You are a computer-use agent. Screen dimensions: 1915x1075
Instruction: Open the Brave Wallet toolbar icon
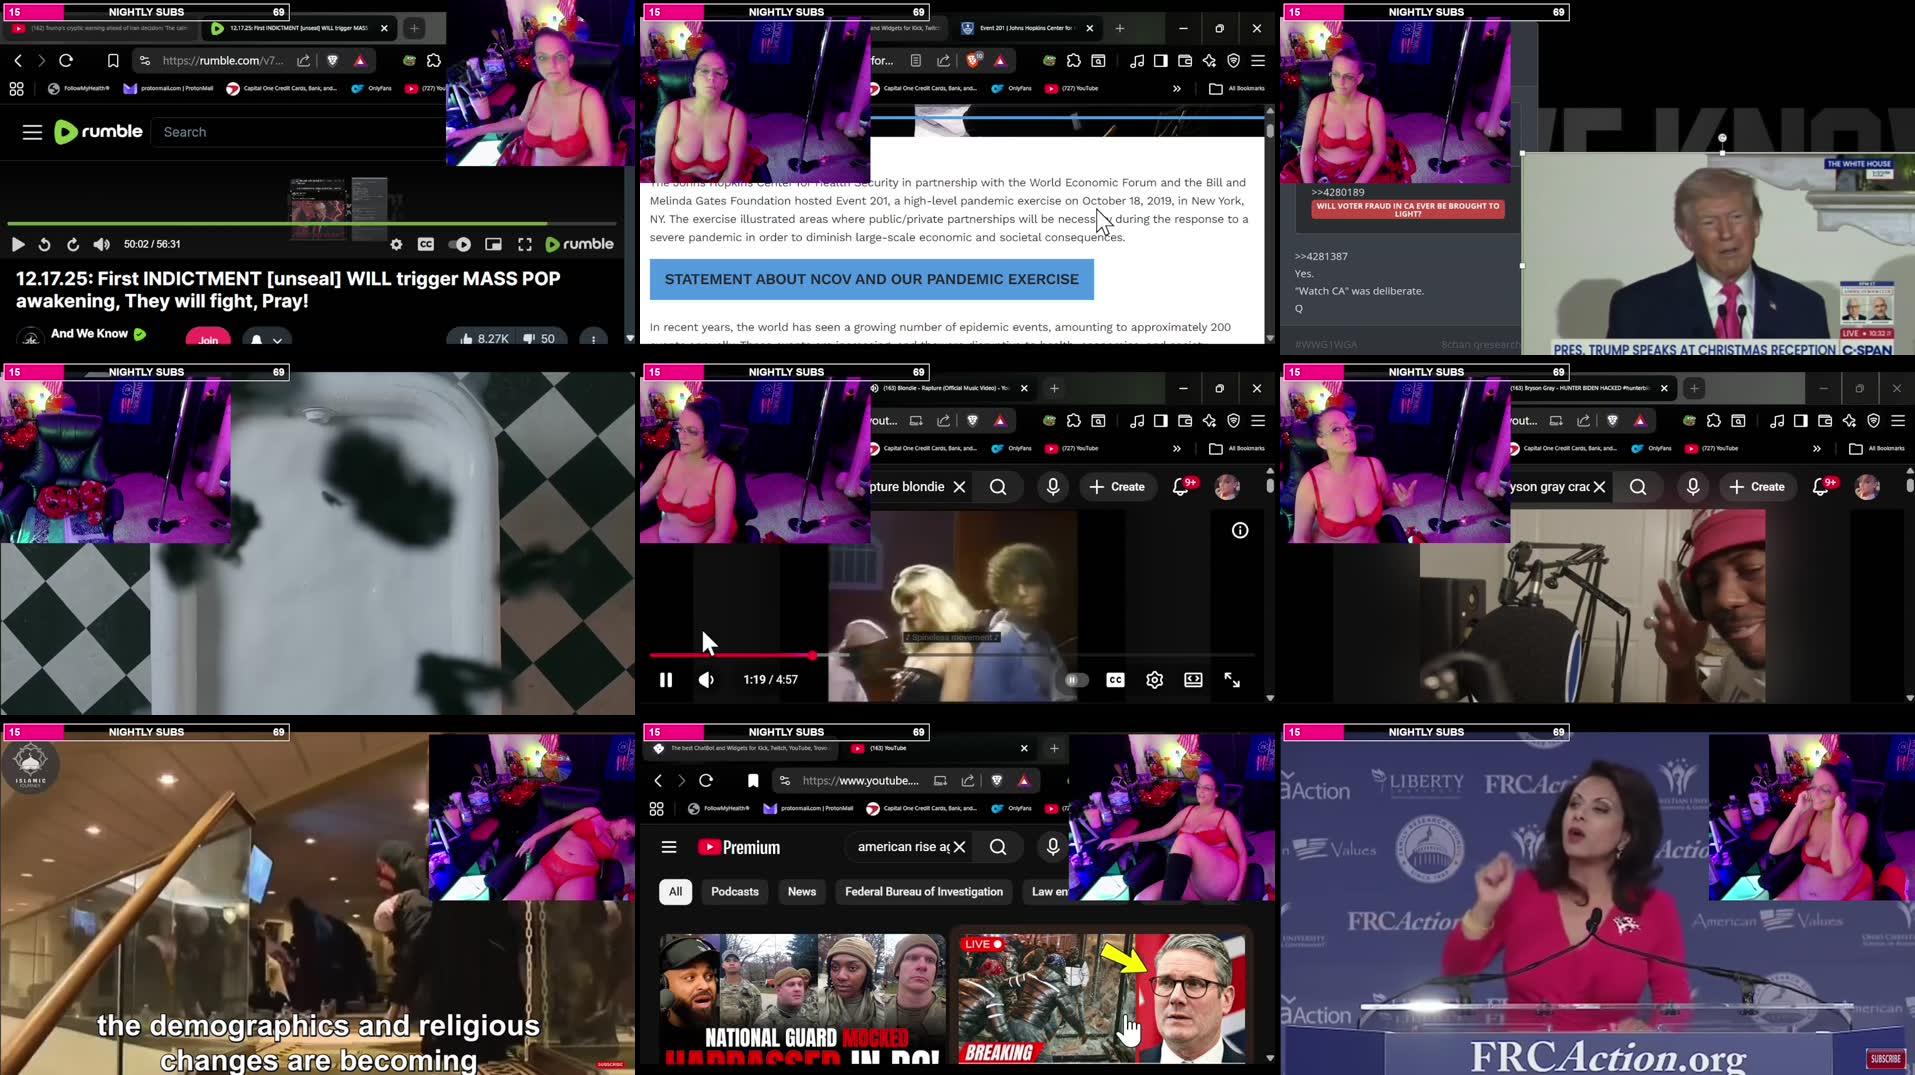pos(1185,60)
